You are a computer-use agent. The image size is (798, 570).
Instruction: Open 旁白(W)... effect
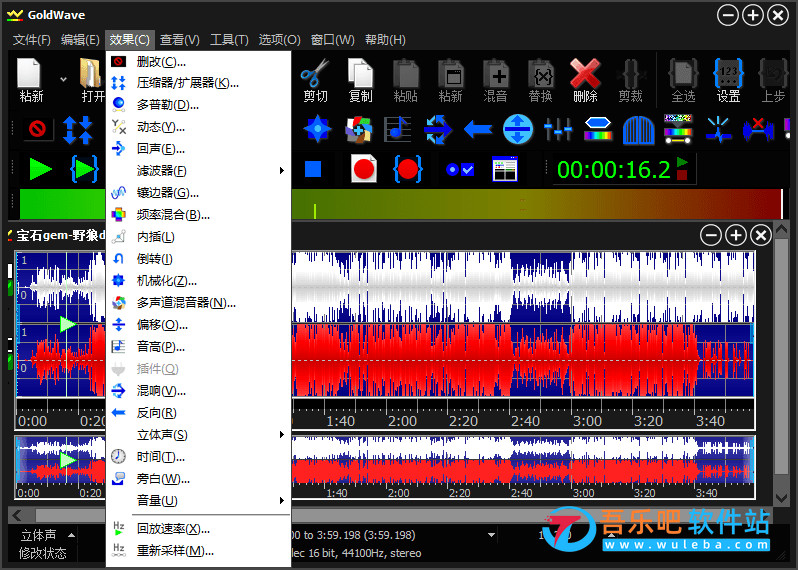tap(198, 479)
